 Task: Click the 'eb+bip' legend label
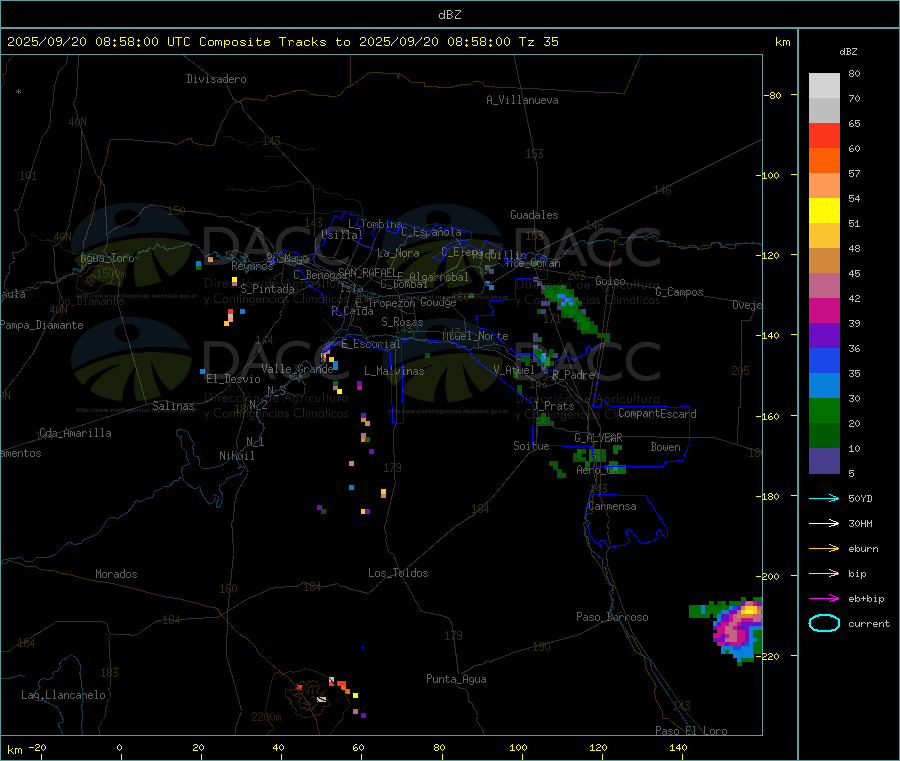coord(866,599)
